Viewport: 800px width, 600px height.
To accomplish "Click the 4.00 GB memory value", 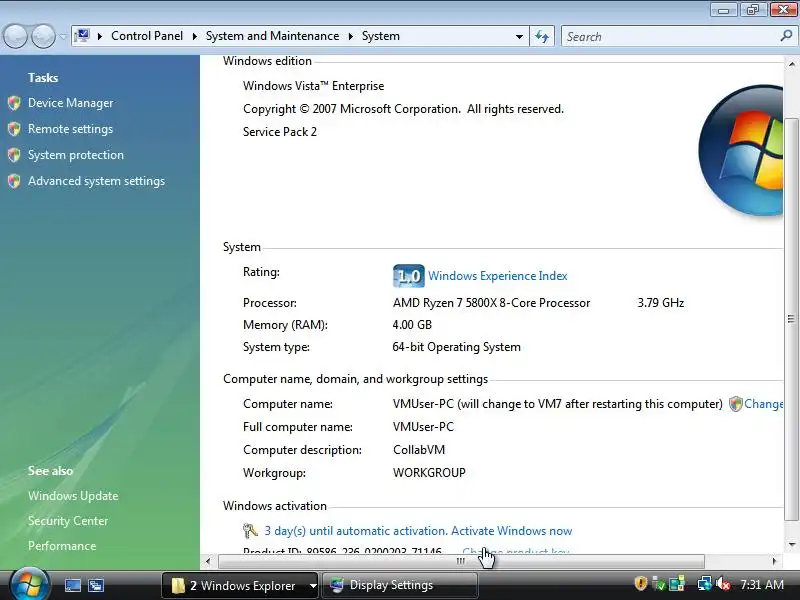I will click(x=412, y=325).
